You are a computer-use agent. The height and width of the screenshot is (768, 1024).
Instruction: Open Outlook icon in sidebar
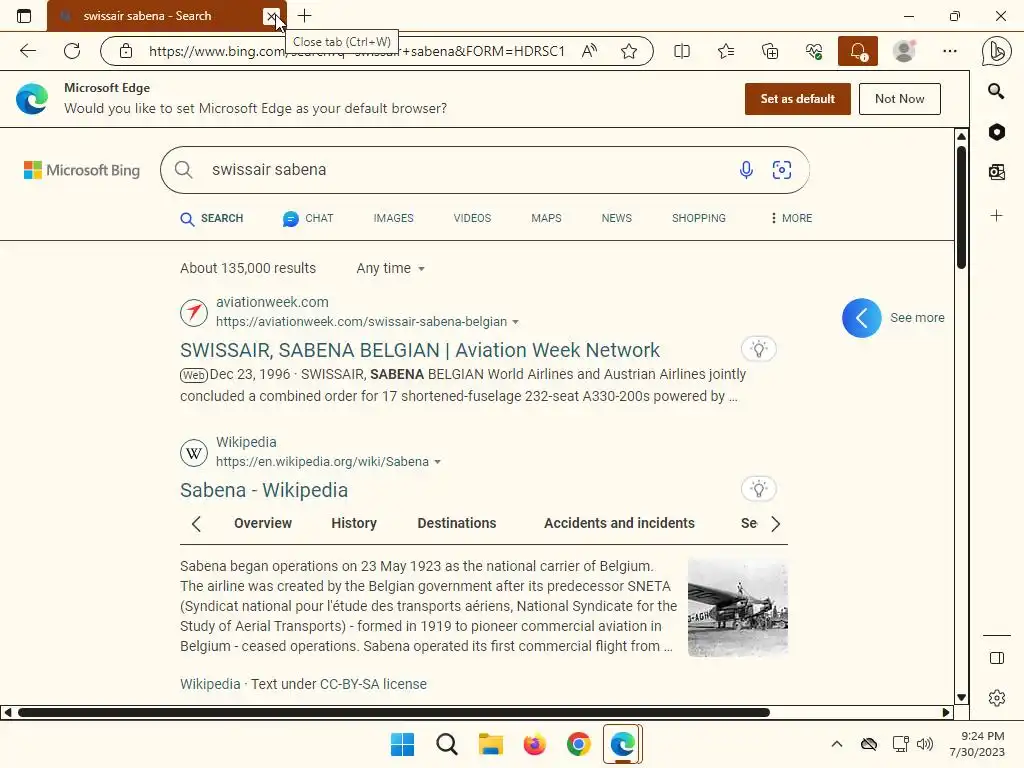click(x=997, y=172)
